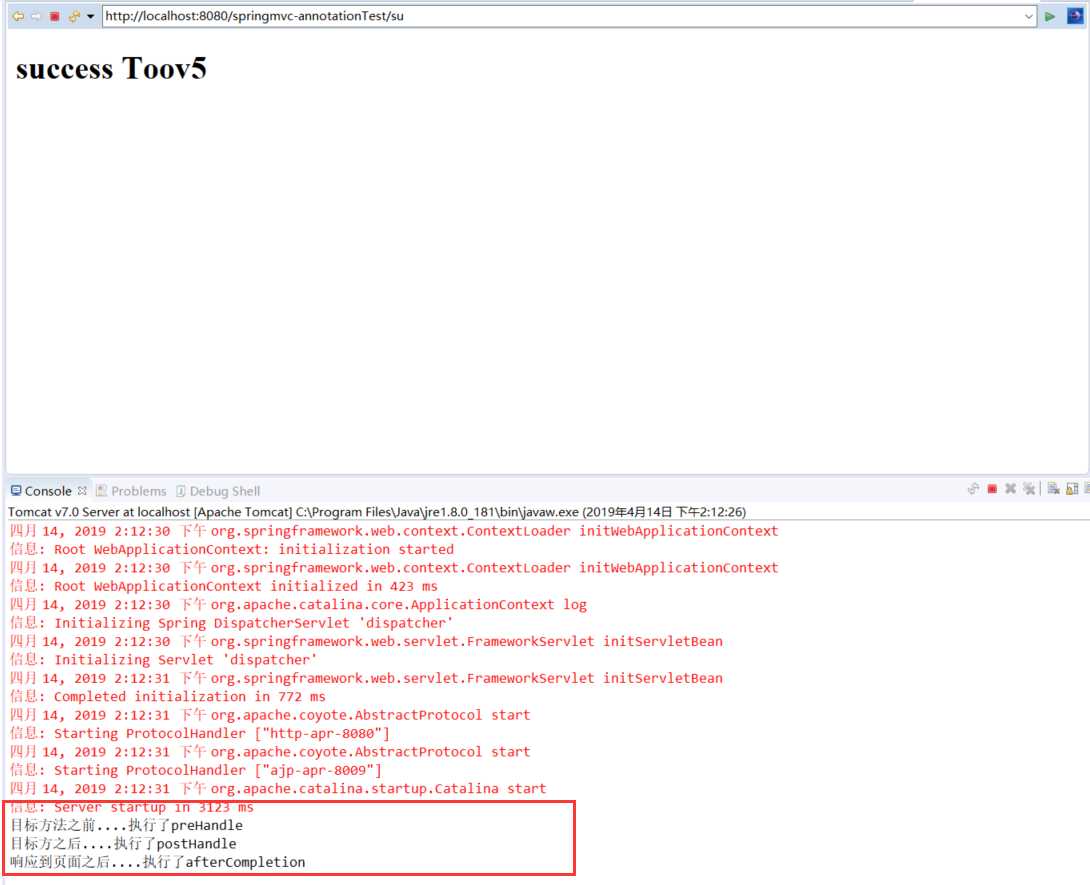Close the Console view tab

pos(82,491)
